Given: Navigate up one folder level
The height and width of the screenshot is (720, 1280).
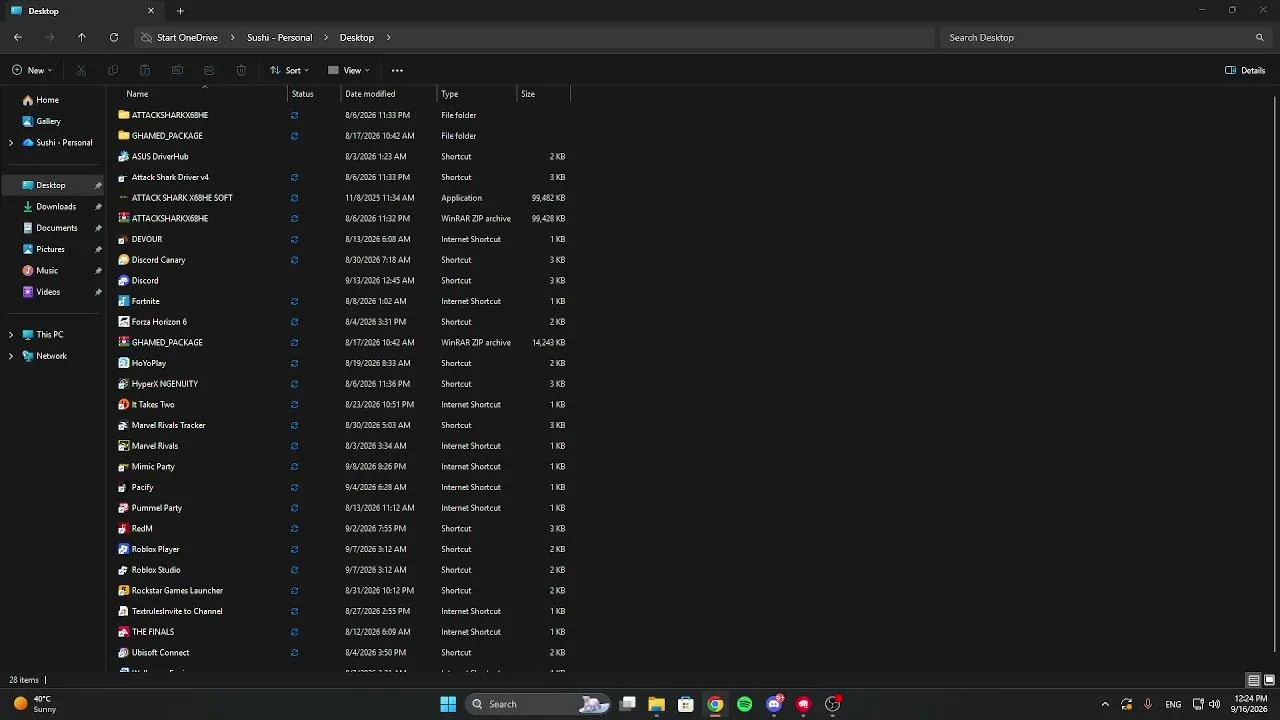Looking at the screenshot, I should [82, 37].
